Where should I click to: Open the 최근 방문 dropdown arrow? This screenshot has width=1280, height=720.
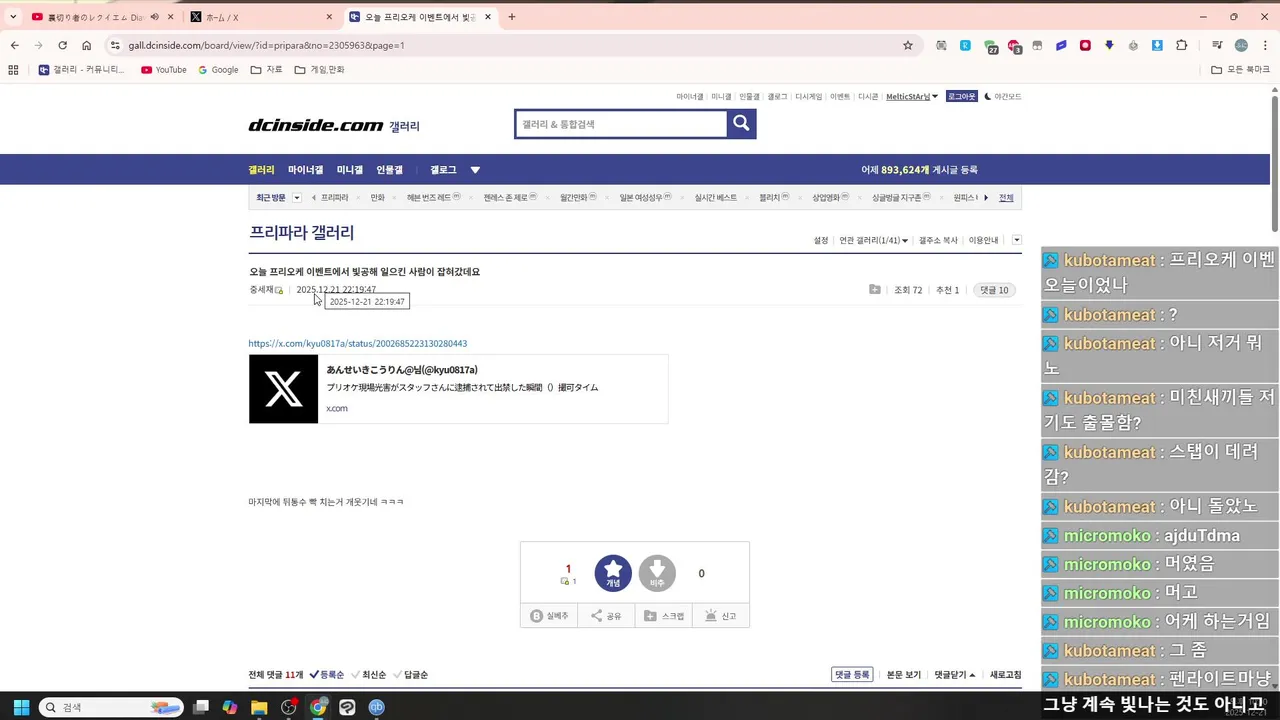(296, 198)
